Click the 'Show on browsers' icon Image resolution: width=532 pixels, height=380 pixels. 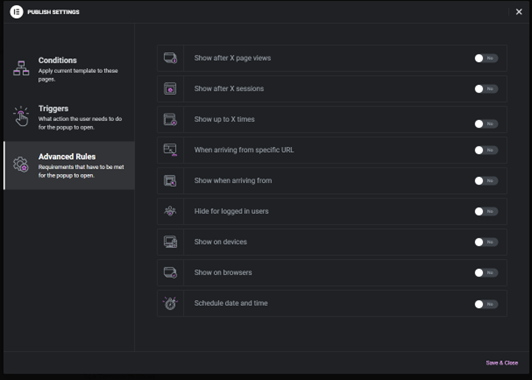[x=170, y=272]
